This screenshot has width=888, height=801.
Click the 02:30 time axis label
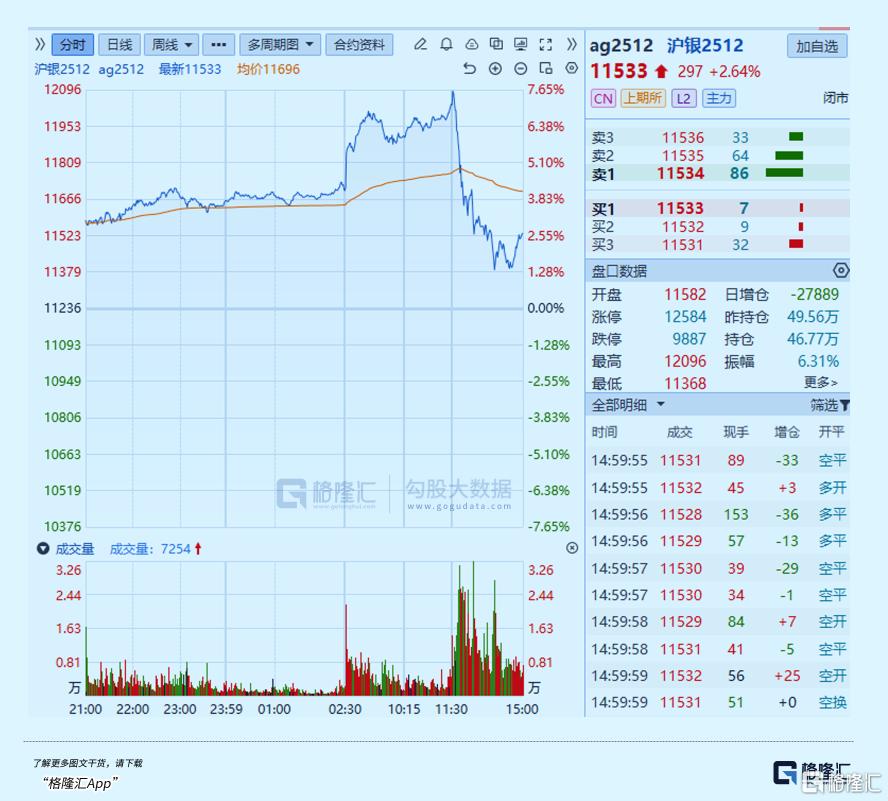(345, 709)
